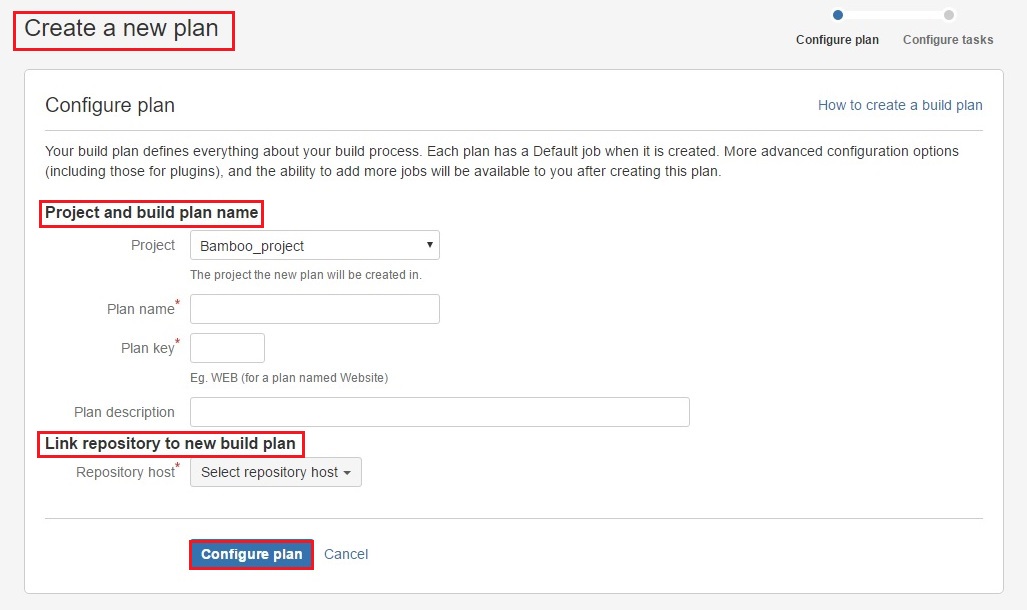Click the Project and build plan name heading
The image size is (1027, 610).
pyautogui.click(x=151, y=213)
